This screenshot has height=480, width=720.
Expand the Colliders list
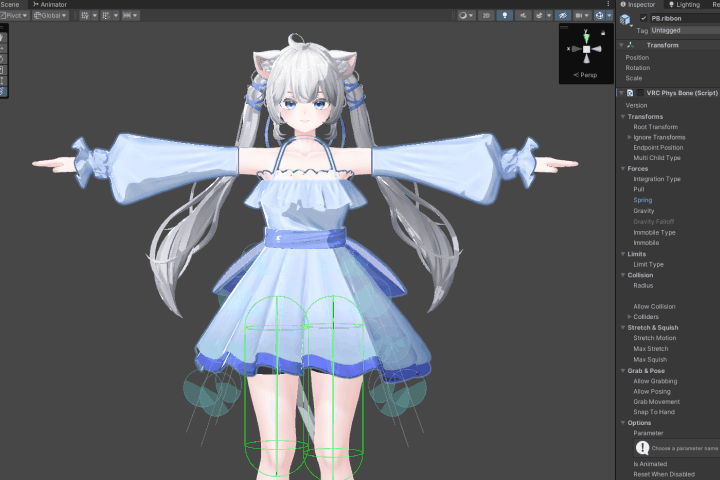click(629, 317)
